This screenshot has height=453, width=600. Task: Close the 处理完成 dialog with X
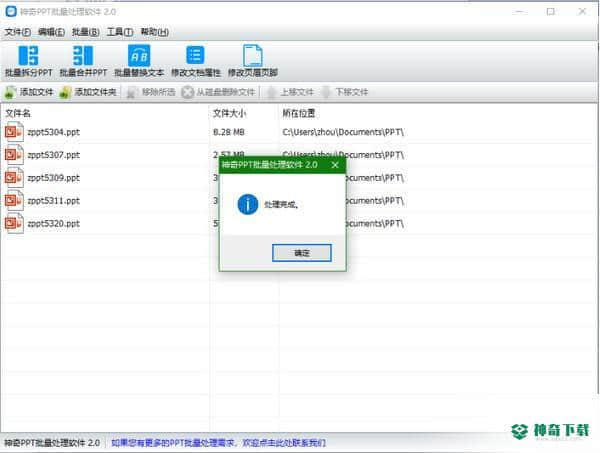(x=335, y=165)
